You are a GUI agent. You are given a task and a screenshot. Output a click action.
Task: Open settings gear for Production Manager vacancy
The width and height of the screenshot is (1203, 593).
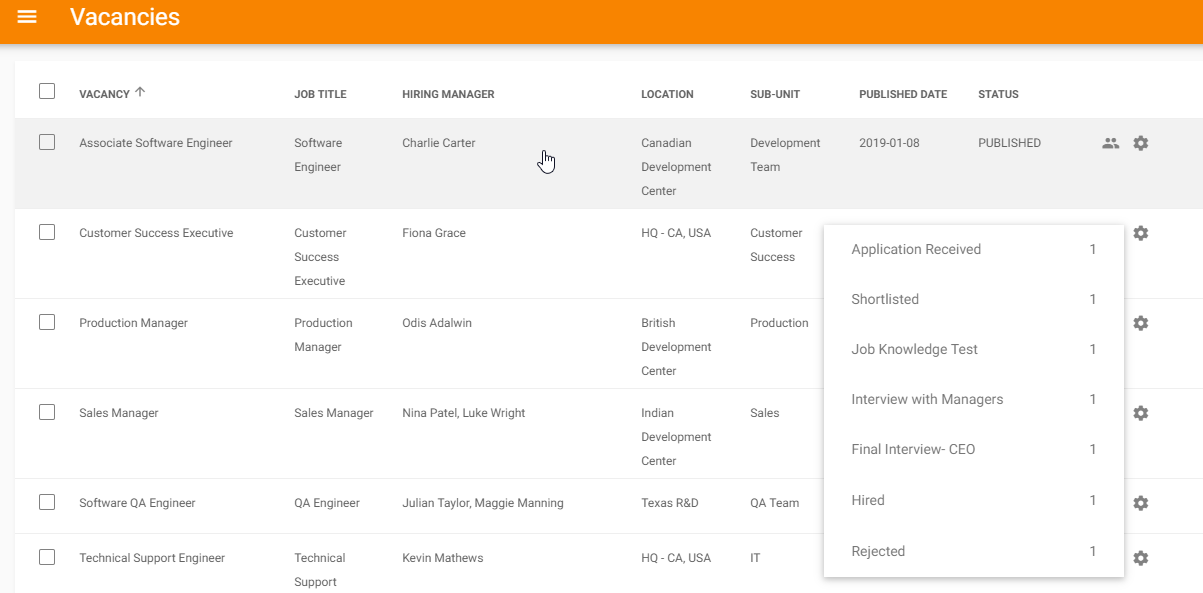point(1140,323)
